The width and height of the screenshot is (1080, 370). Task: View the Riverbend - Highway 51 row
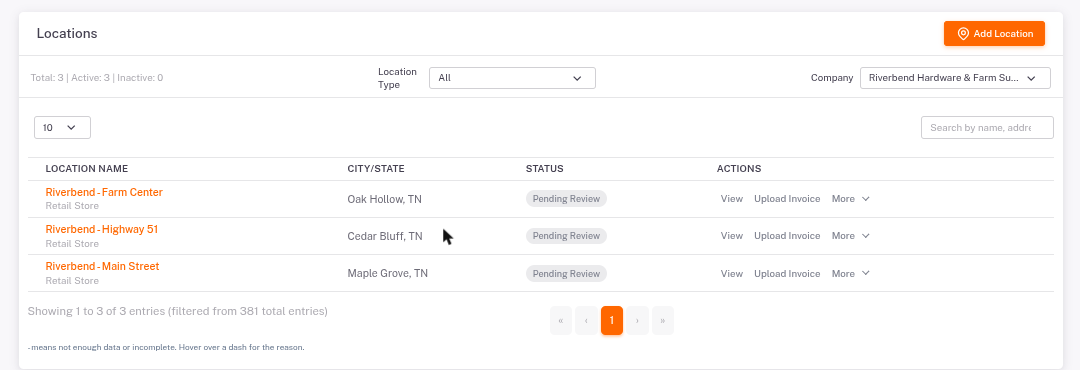pyautogui.click(x=731, y=236)
